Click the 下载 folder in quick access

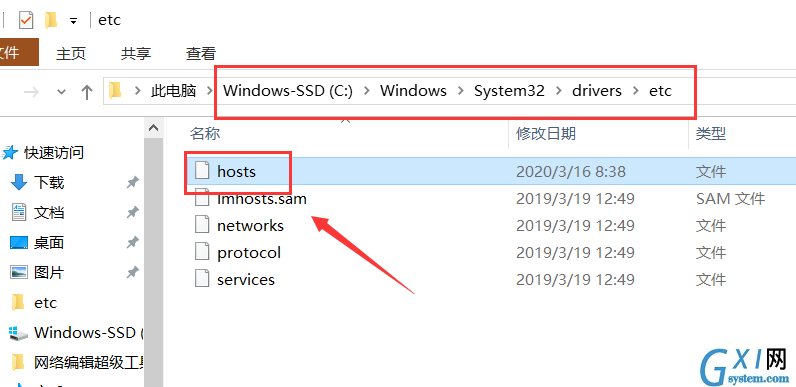click(x=49, y=182)
